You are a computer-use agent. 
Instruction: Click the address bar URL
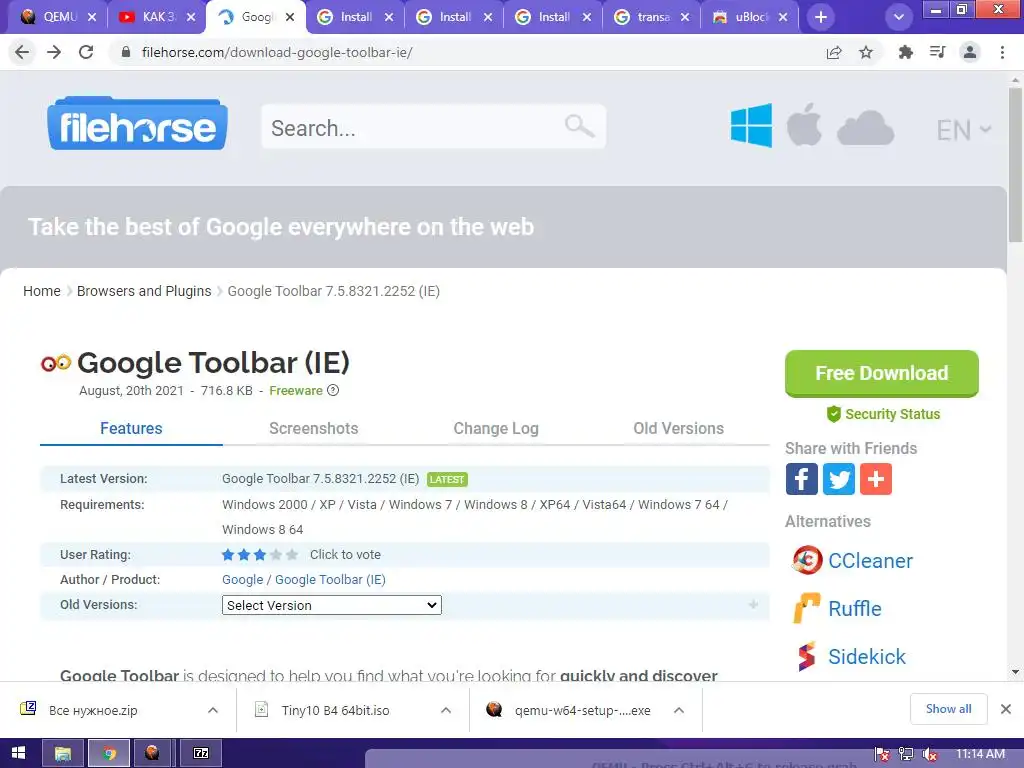click(277, 52)
